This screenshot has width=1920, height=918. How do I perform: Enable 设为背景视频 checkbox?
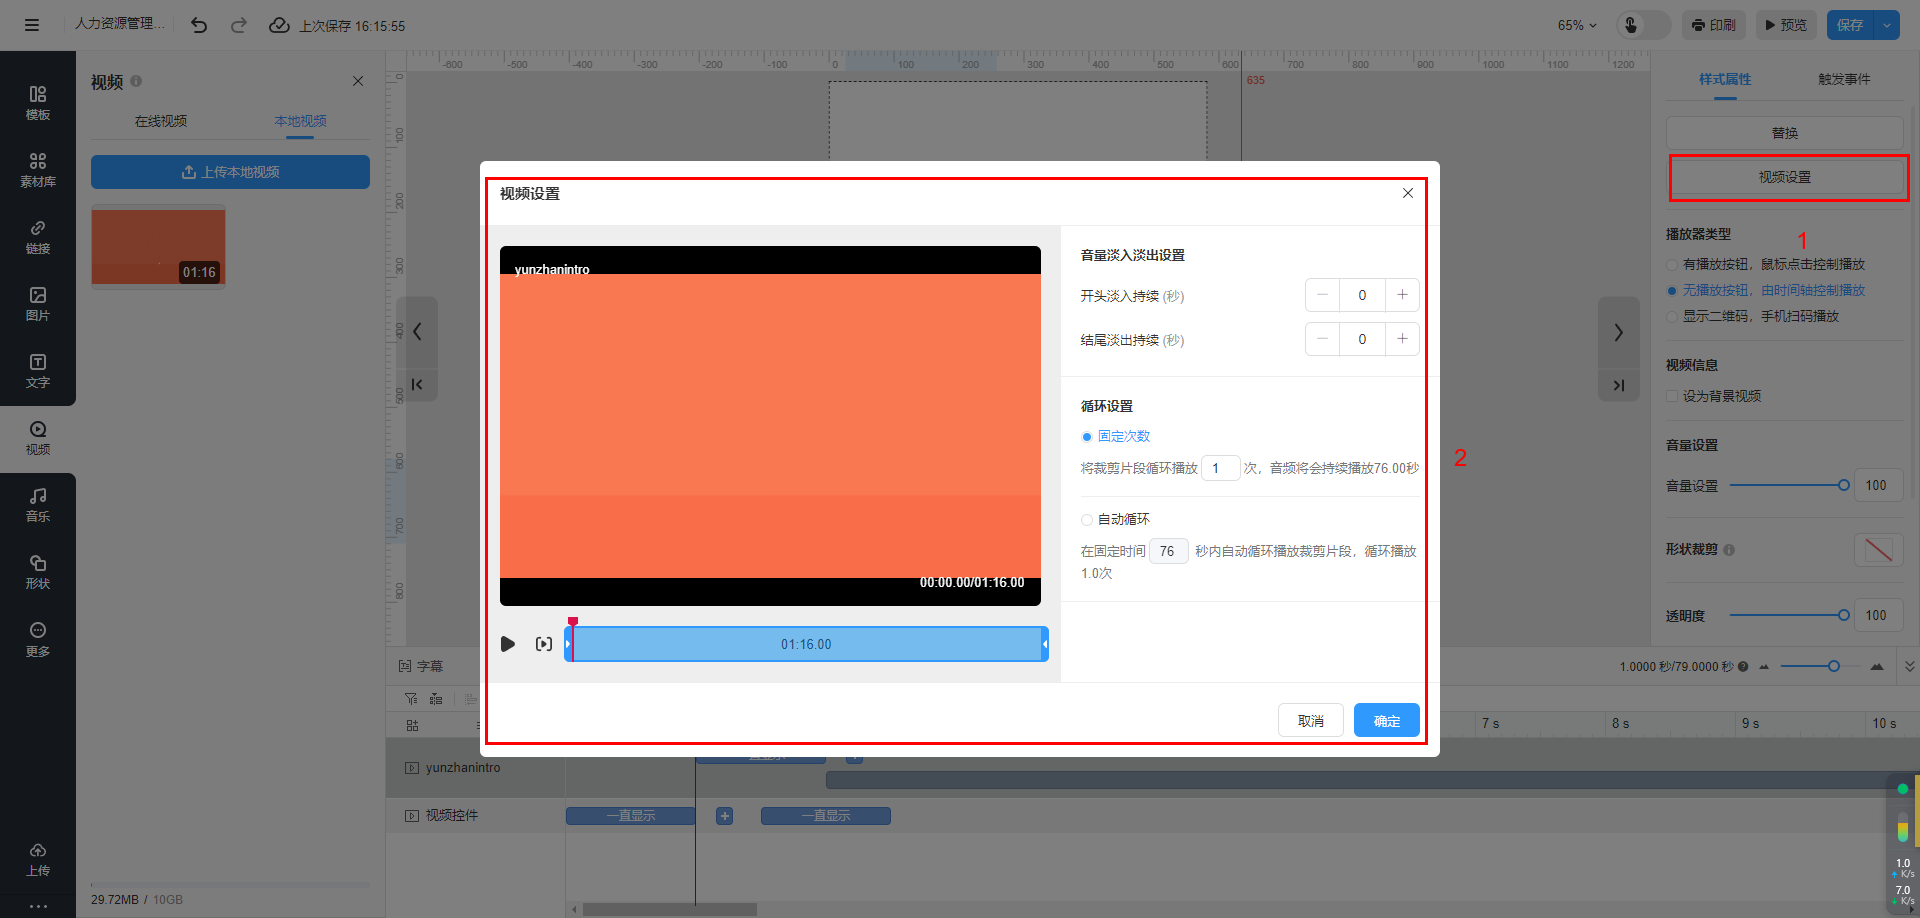click(x=1672, y=397)
